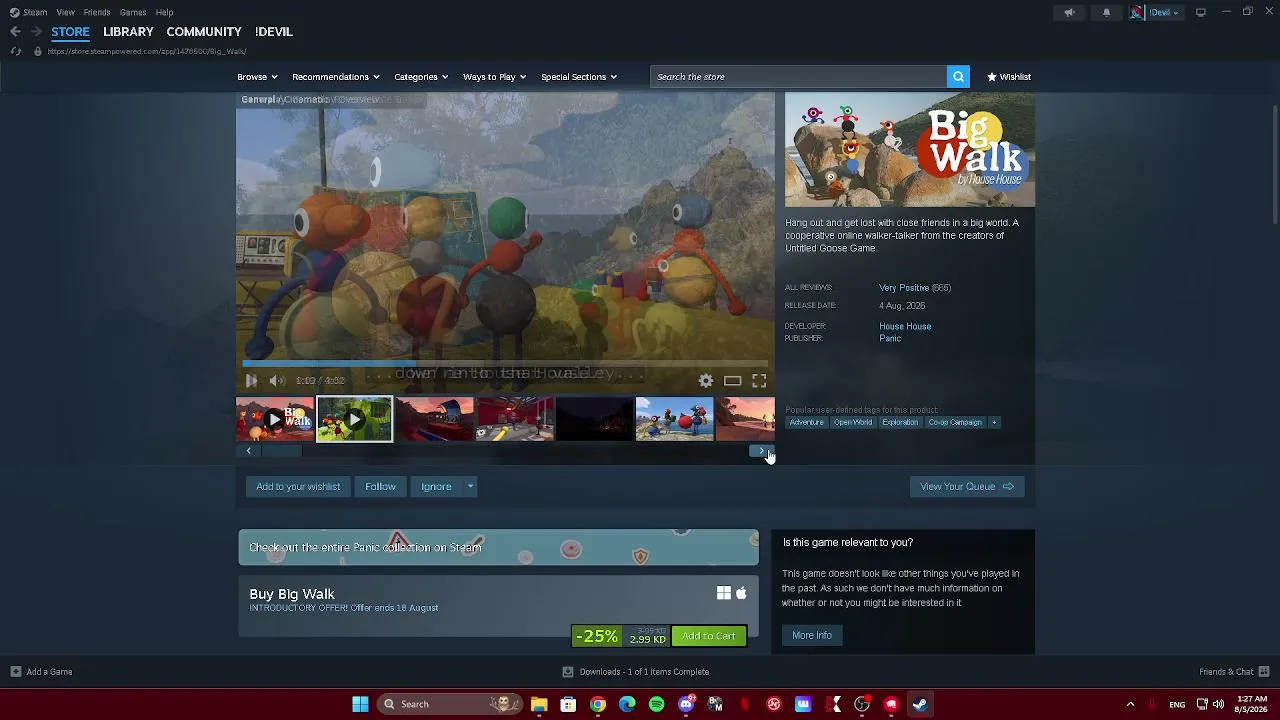
Task: Expand the Categories menu
Action: pyautogui.click(x=420, y=77)
